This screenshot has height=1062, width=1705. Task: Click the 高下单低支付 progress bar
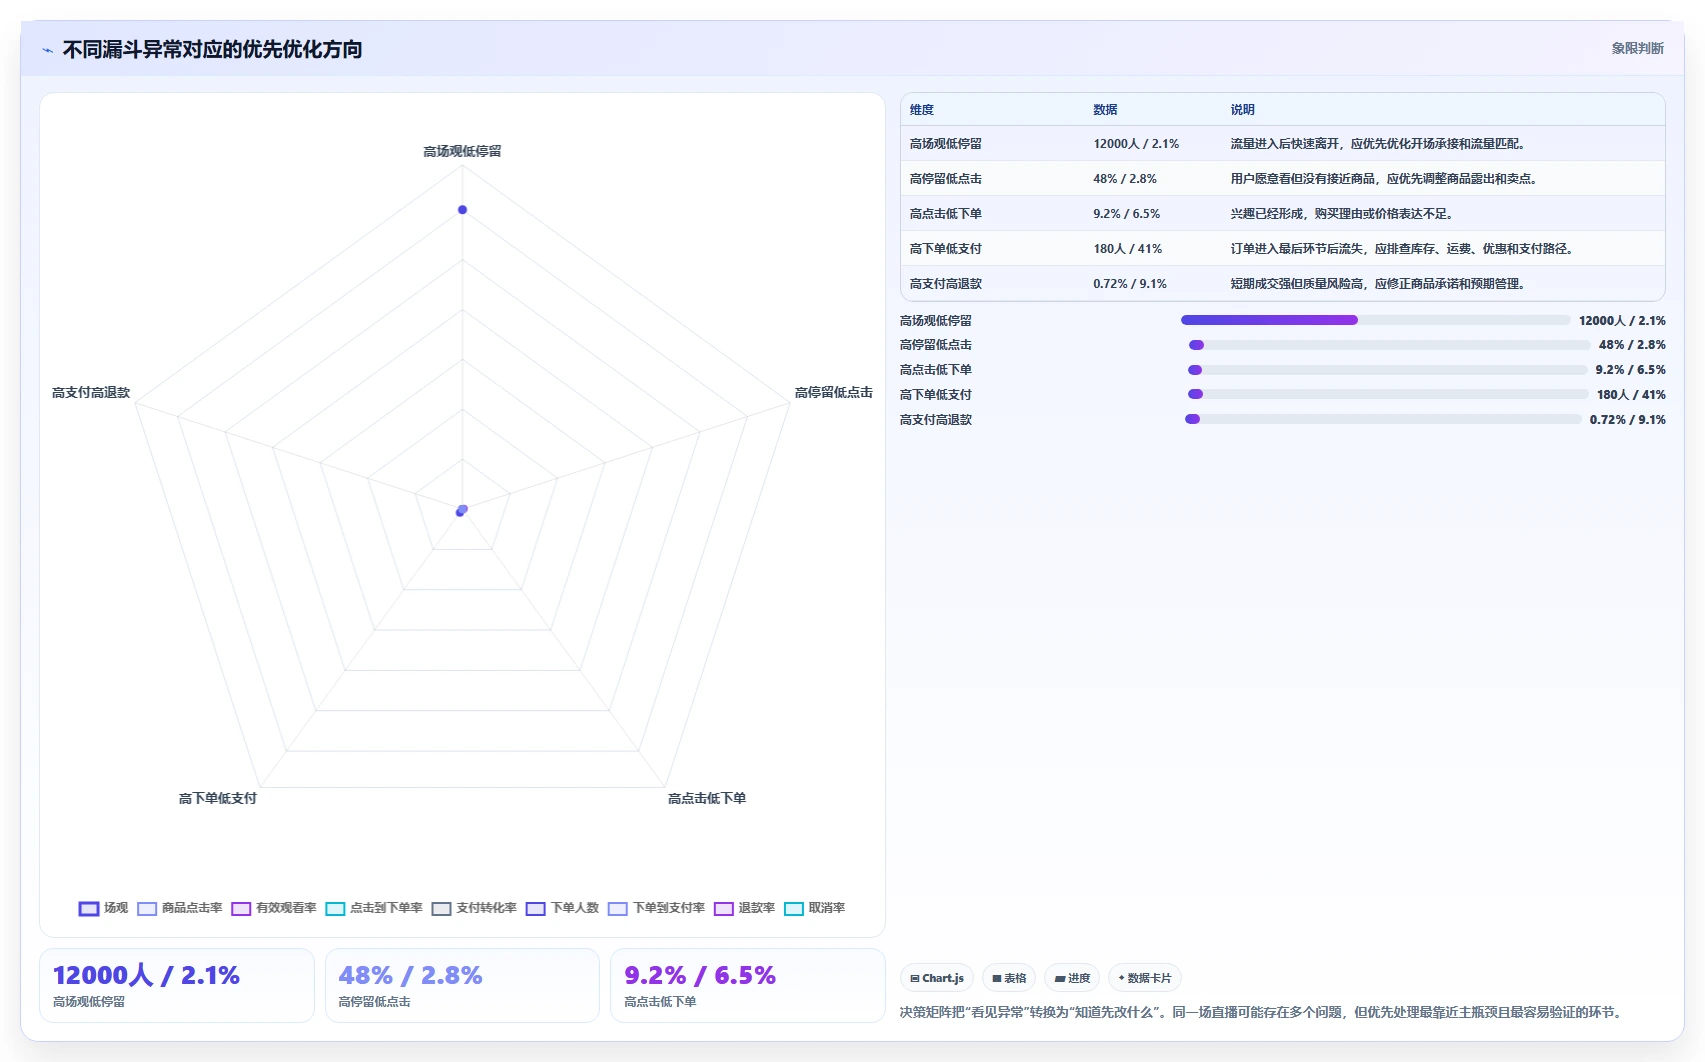pos(1388,394)
